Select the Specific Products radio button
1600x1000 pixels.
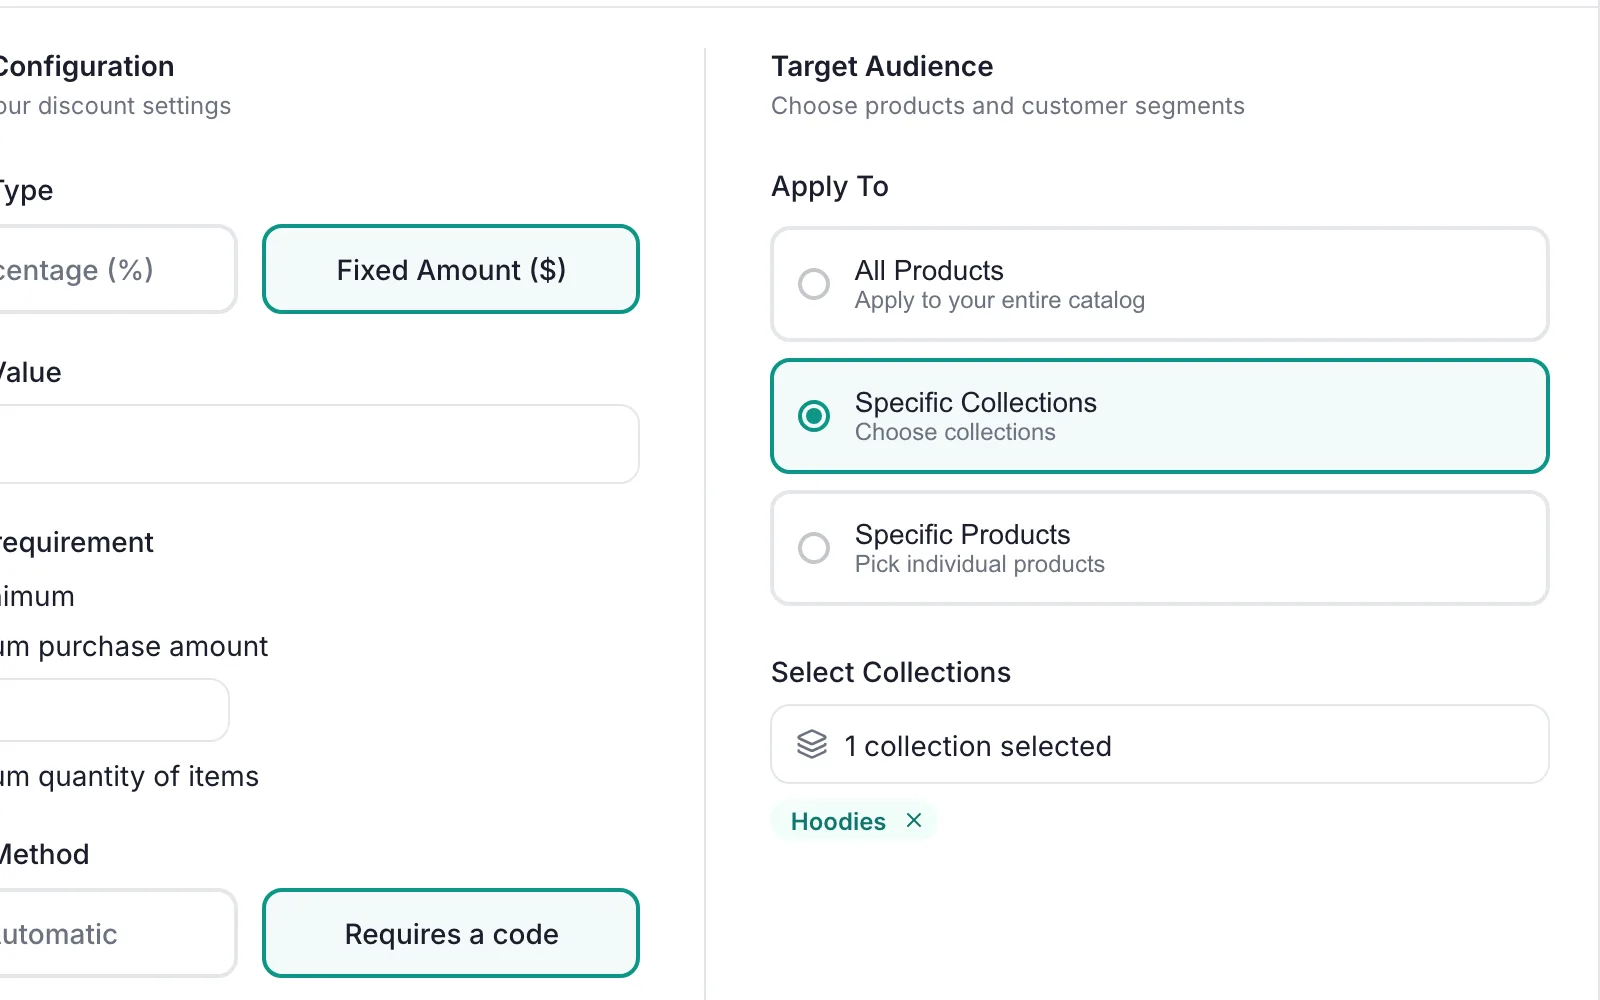pos(814,548)
